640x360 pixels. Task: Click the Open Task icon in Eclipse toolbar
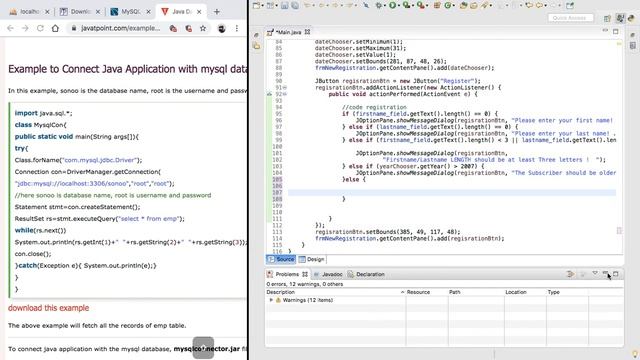[473, 5]
